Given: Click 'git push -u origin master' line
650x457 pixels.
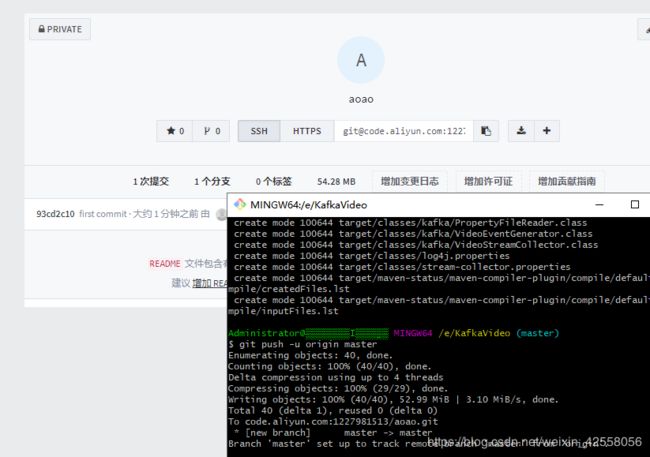Looking at the screenshot, I should [x=302, y=344].
